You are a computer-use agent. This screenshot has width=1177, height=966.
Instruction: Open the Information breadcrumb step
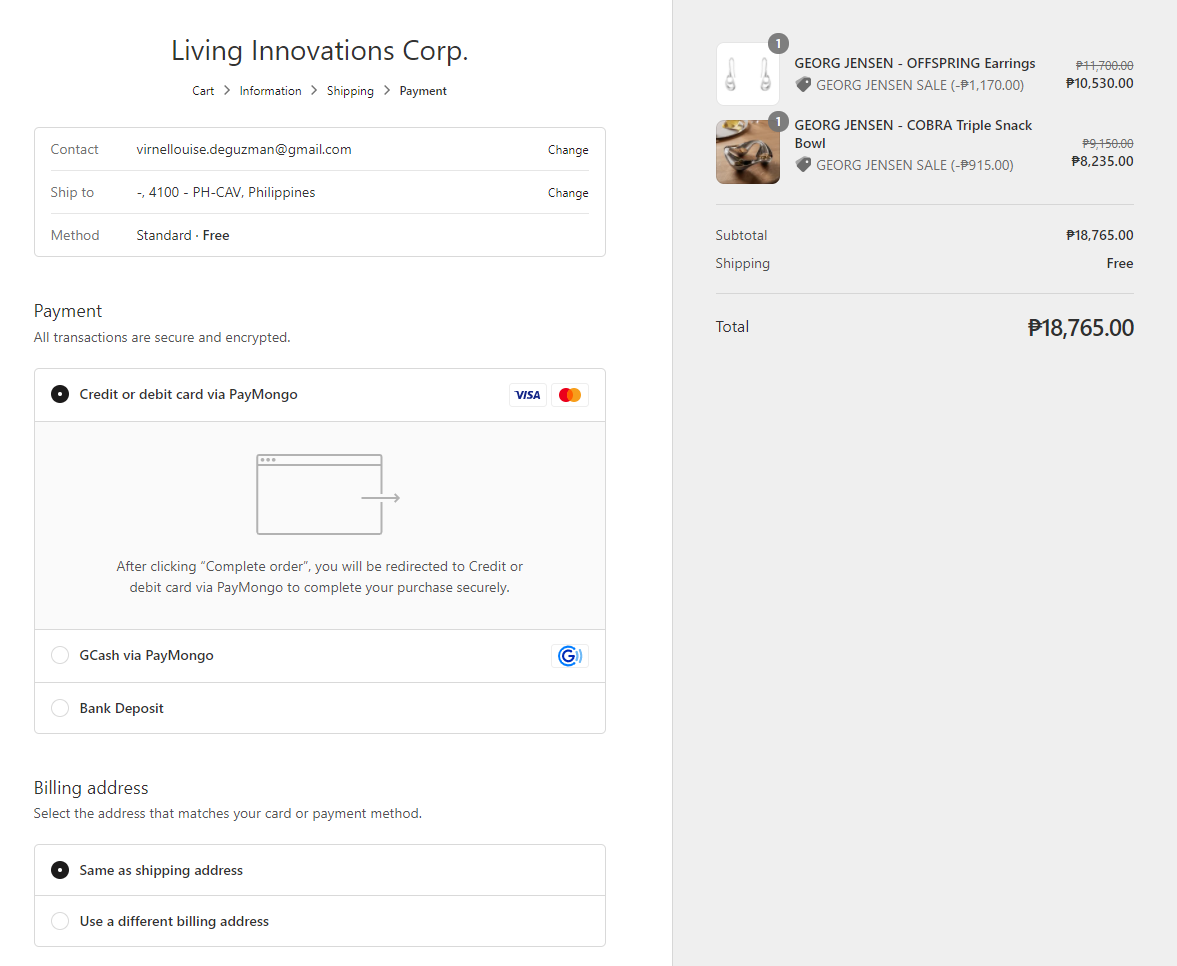pos(270,91)
